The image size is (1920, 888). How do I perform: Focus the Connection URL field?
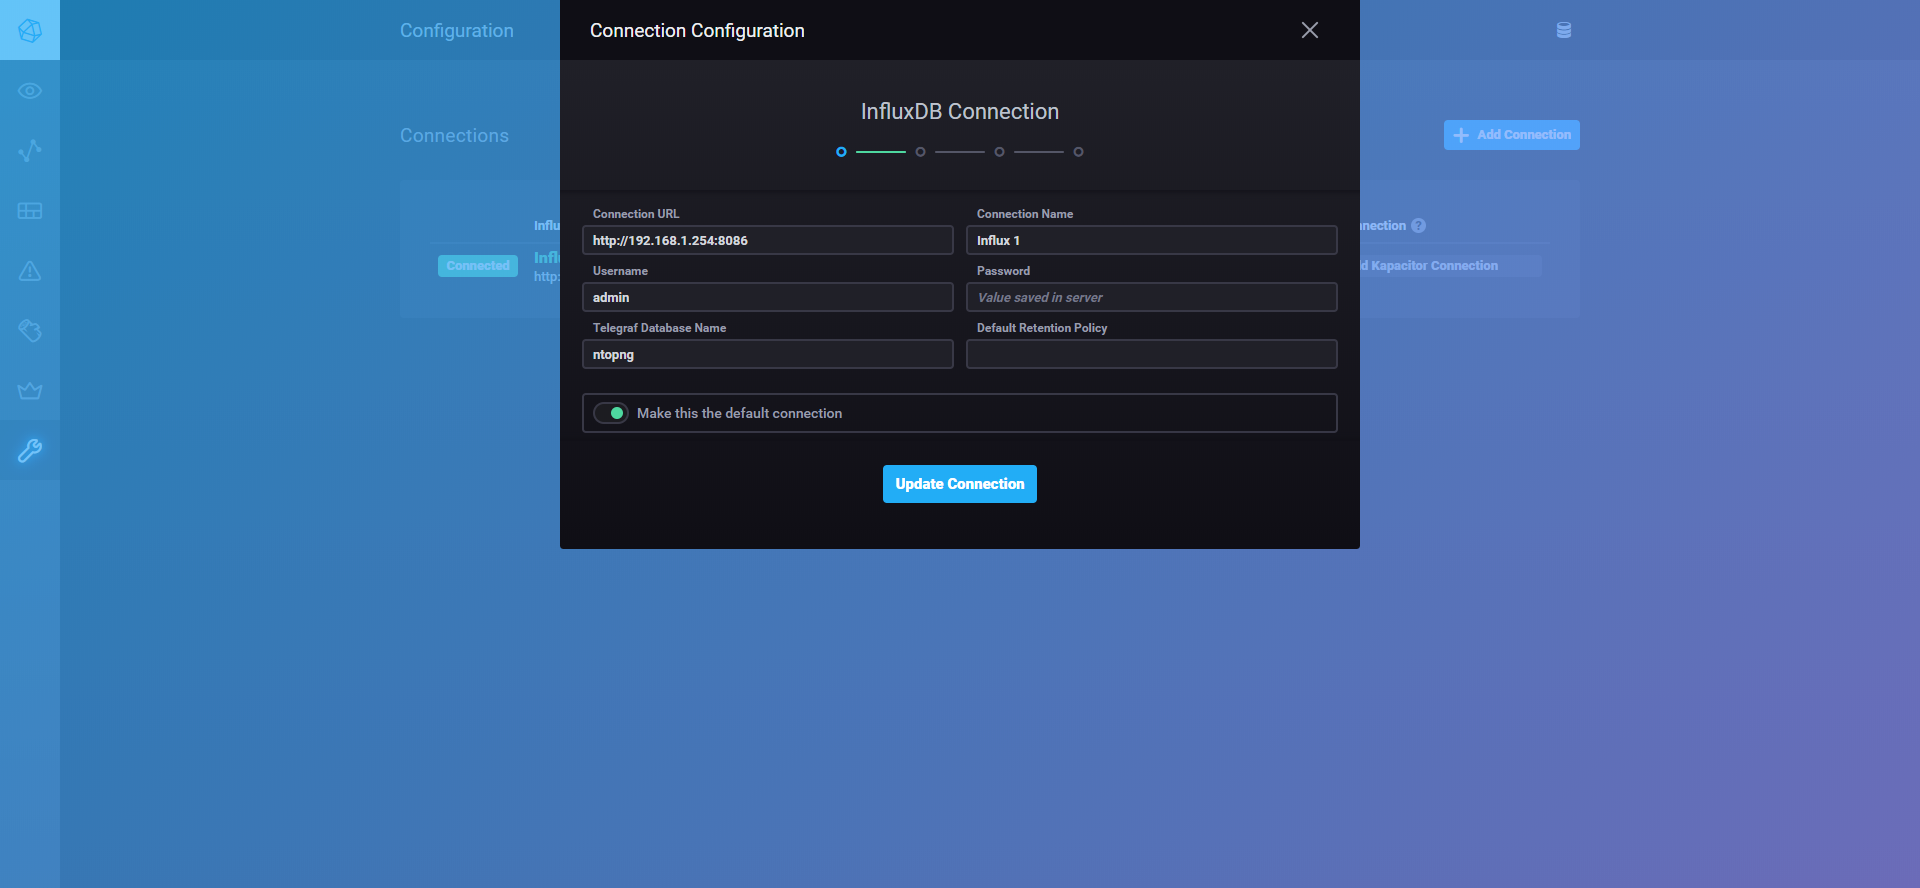pos(768,240)
